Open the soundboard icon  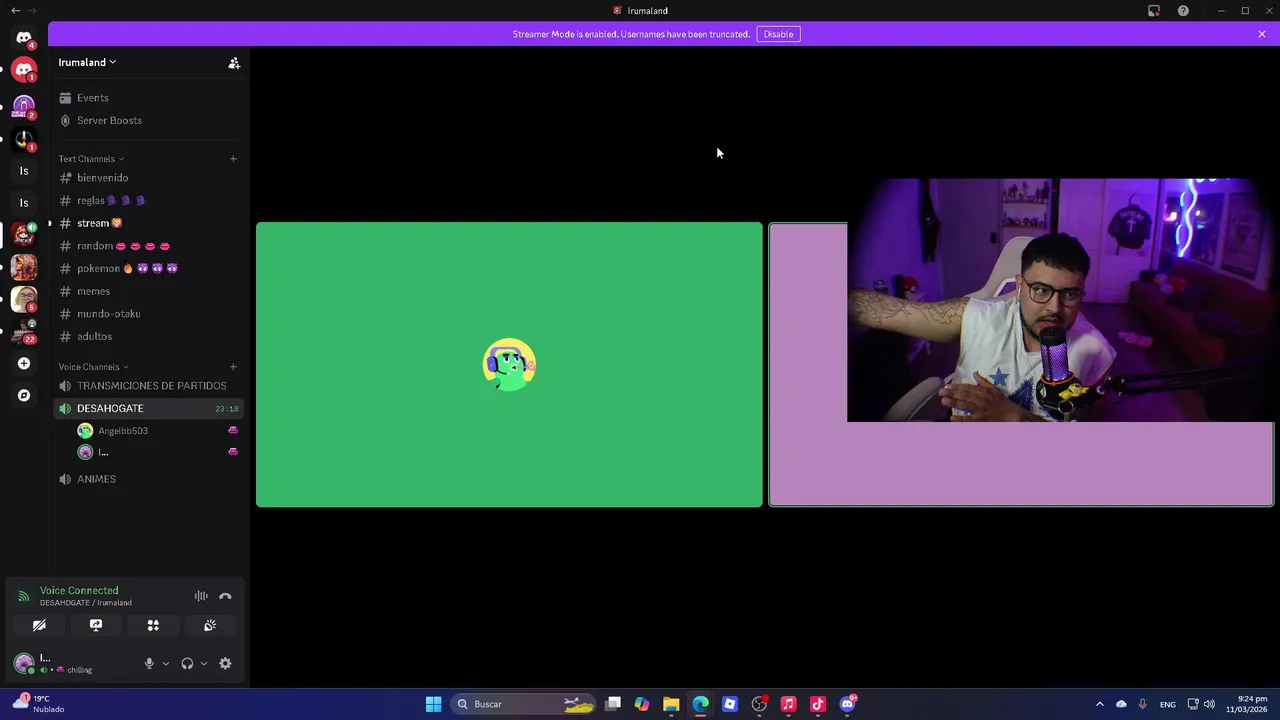(210, 625)
